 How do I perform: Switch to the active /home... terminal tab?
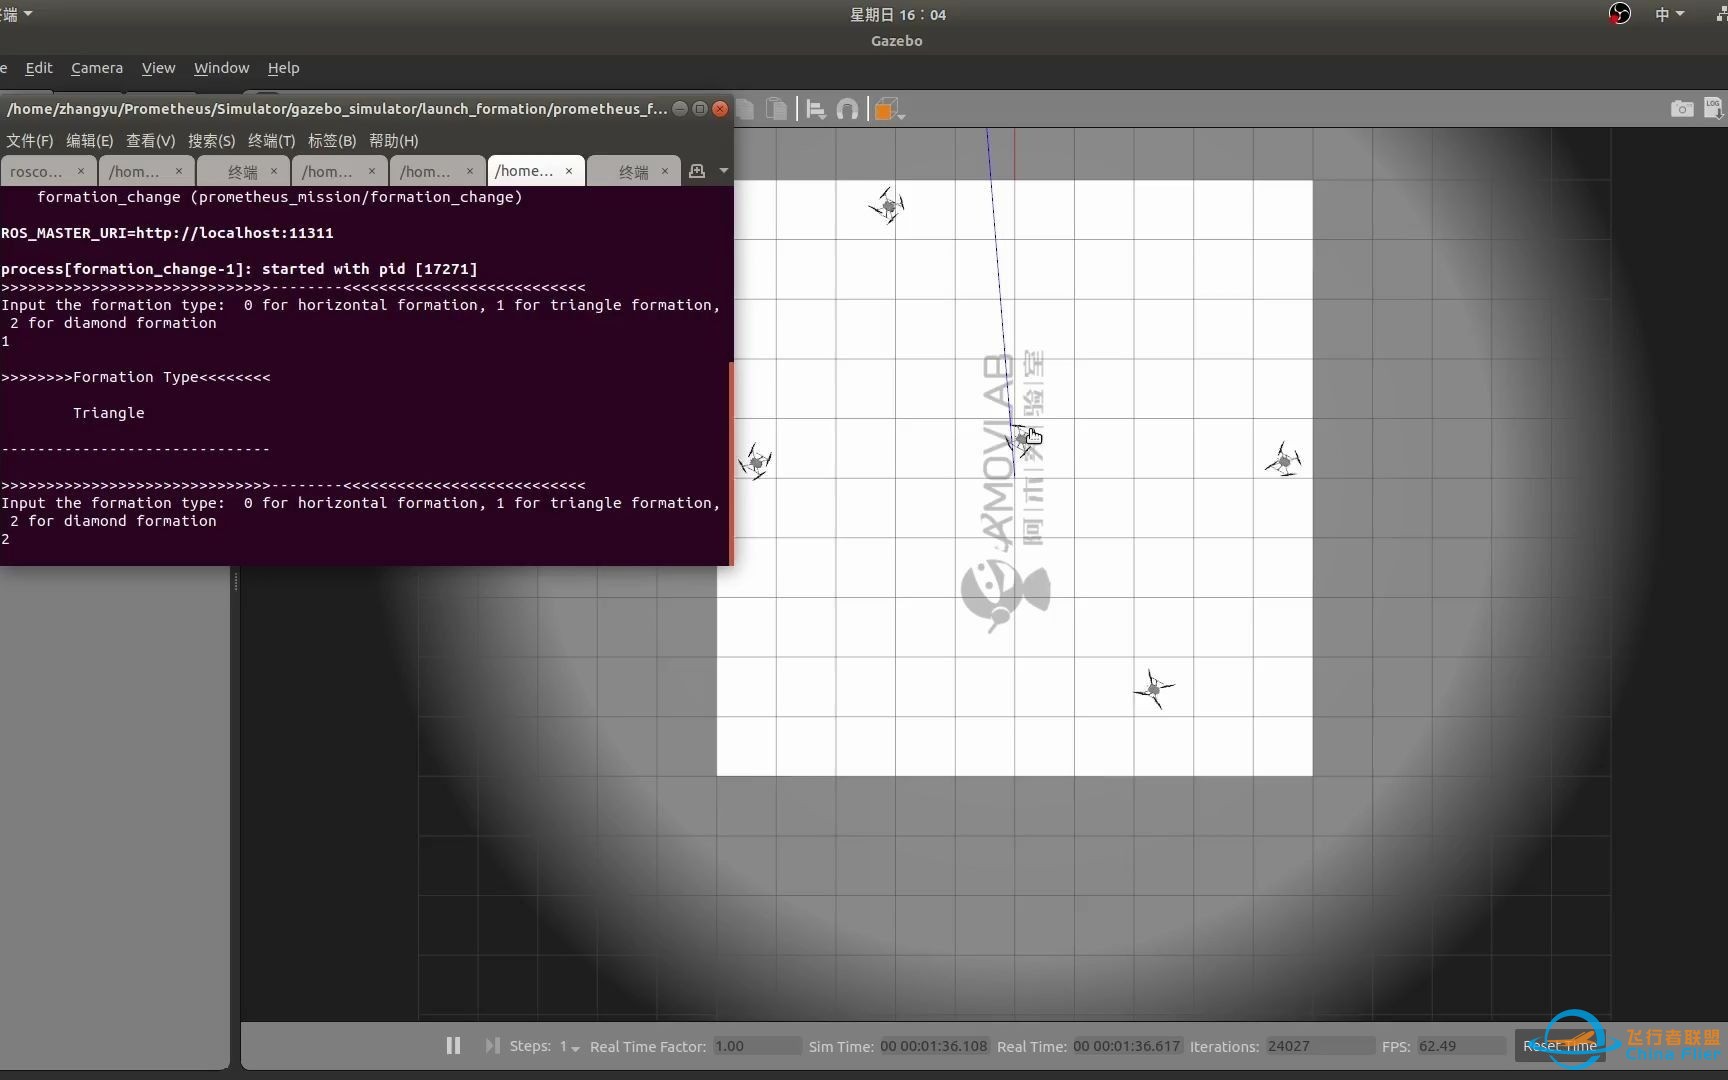click(x=525, y=171)
